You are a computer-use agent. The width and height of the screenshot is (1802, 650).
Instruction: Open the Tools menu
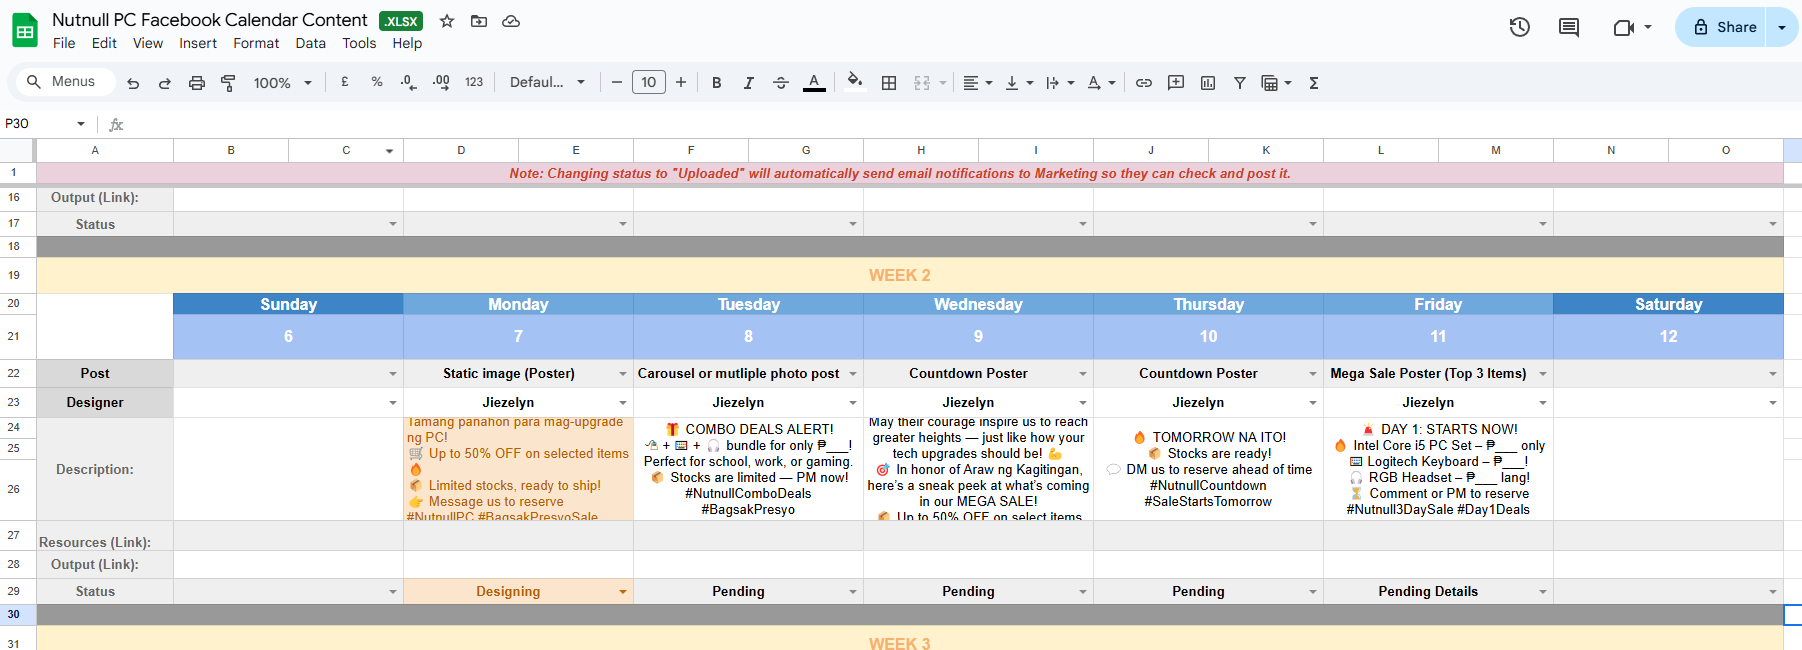click(359, 43)
